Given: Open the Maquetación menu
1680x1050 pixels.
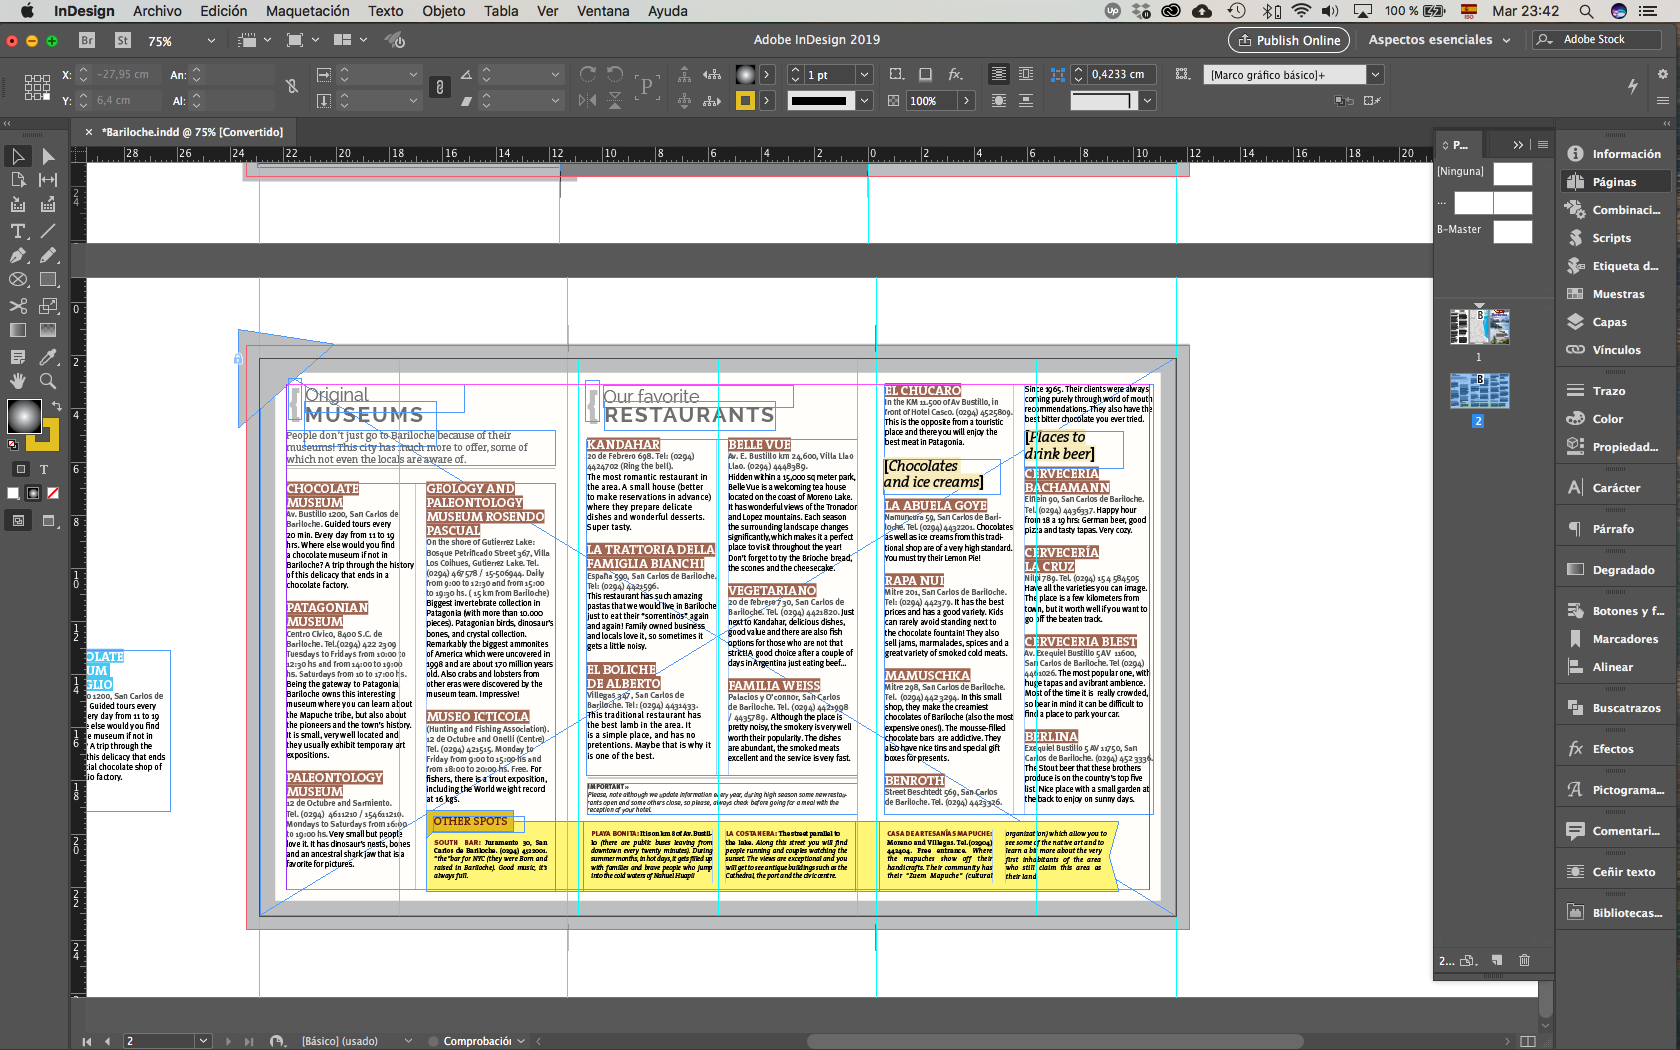Looking at the screenshot, I should tap(307, 11).
